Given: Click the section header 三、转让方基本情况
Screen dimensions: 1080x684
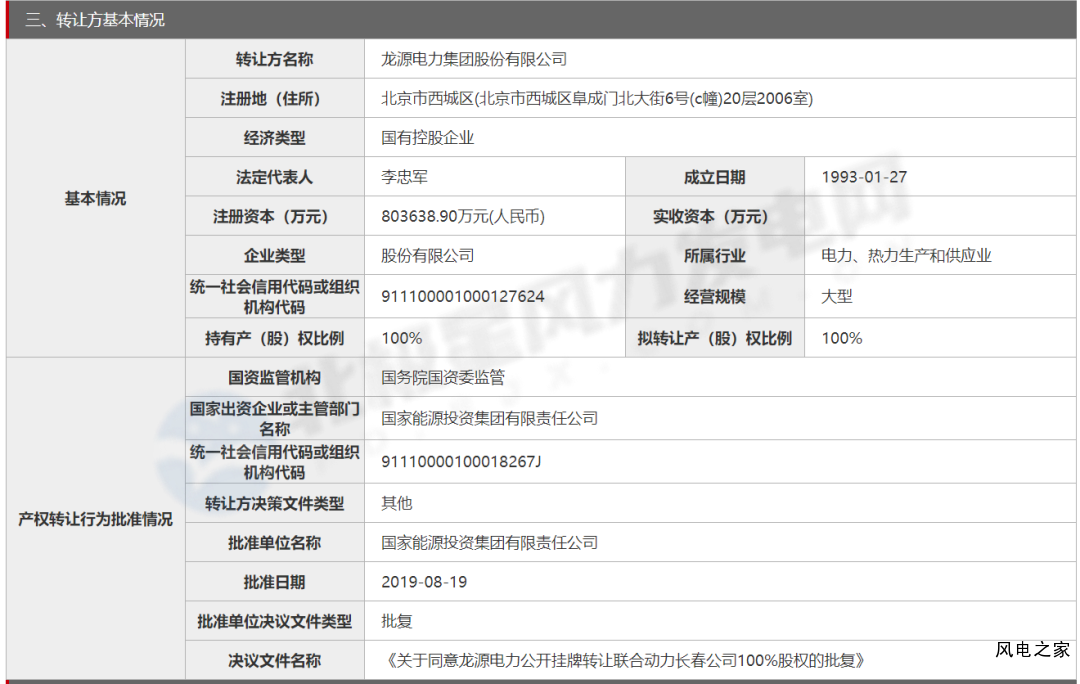Looking at the screenshot, I should [x=95, y=20].
